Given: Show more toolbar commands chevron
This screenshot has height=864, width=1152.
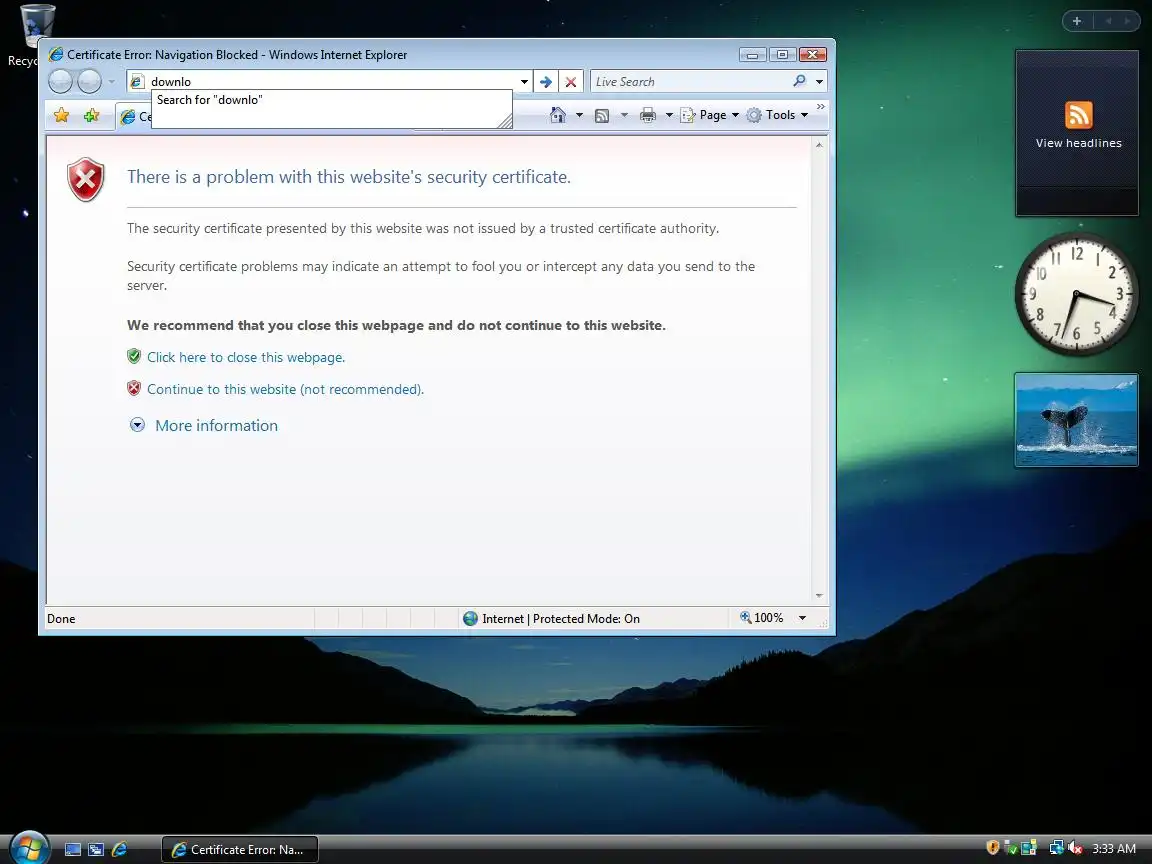Looking at the screenshot, I should (821, 107).
